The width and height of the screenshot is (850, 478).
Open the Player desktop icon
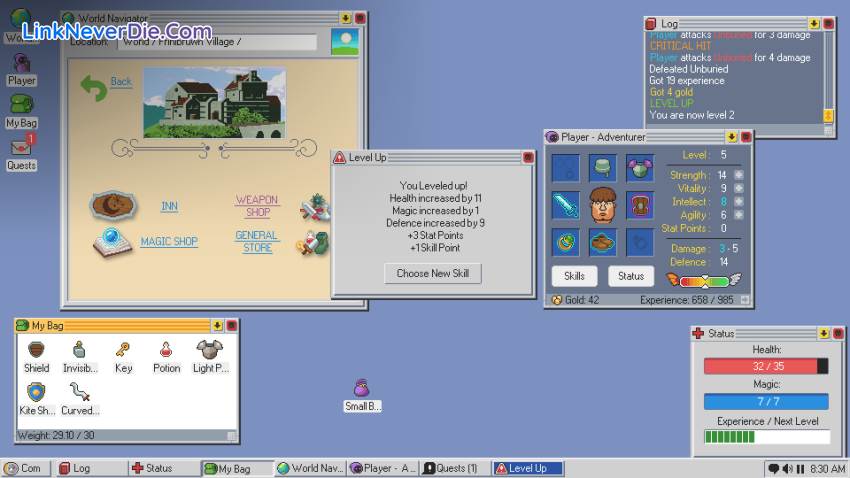tap(22, 70)
